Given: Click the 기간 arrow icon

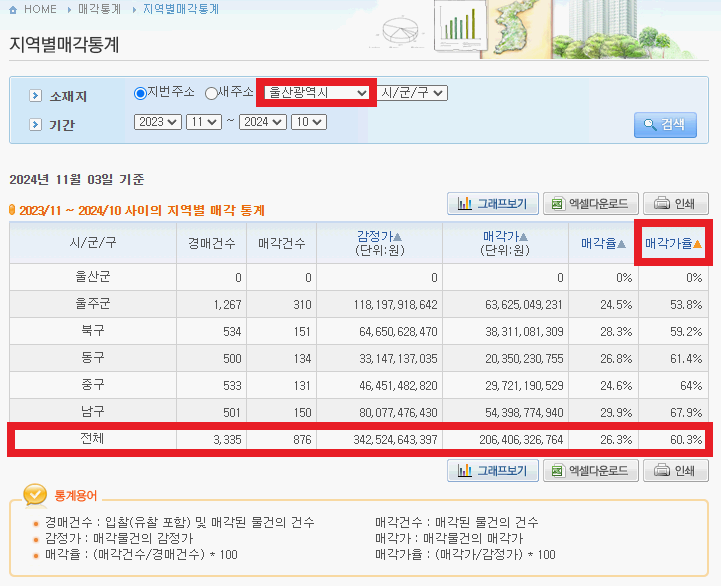Looking at the screenshot, I should pyautogui.click(x=35, y=125).
